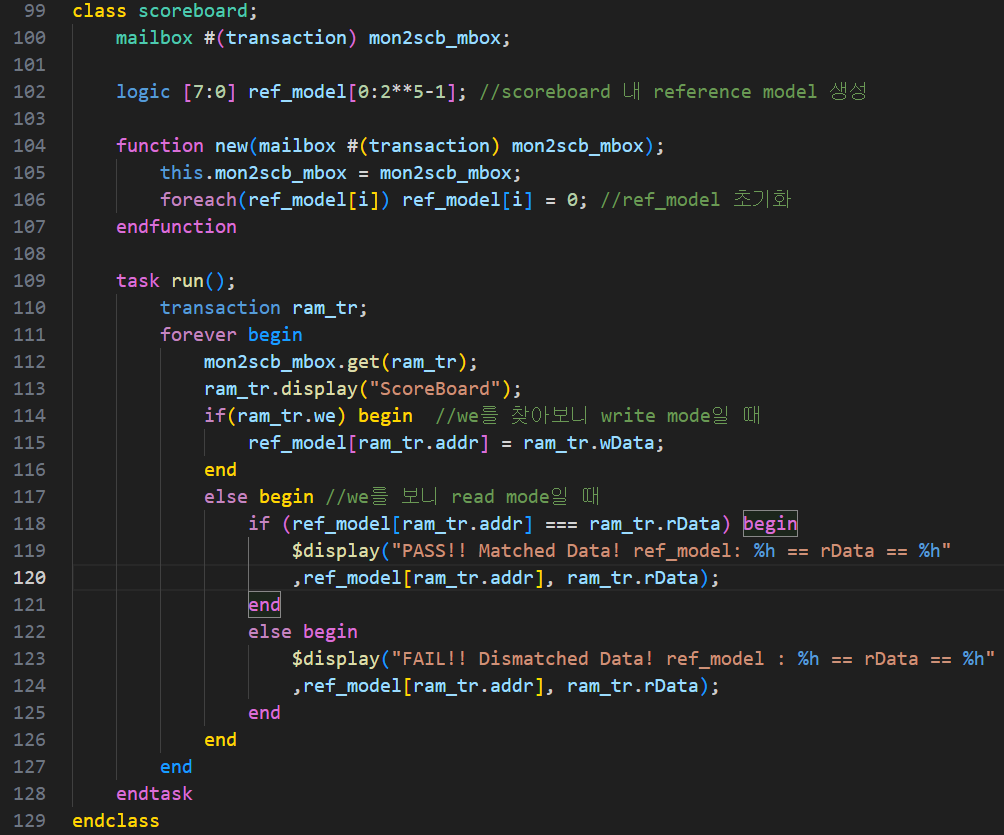The image size is (1004, 835).
Task: Click the 'endfunction' keyword
Action: pyautogui.click(x=176, y=227)
